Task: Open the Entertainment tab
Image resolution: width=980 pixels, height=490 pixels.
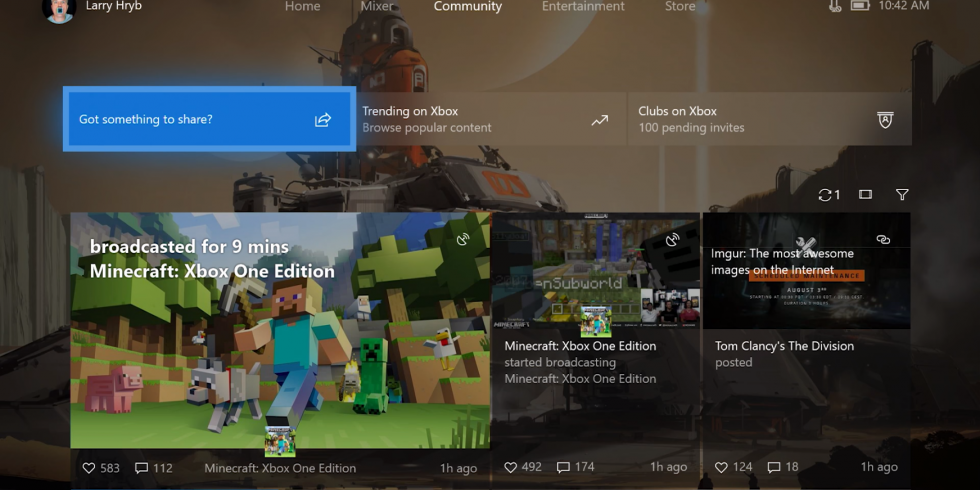Action: click(x=582, y=6)
